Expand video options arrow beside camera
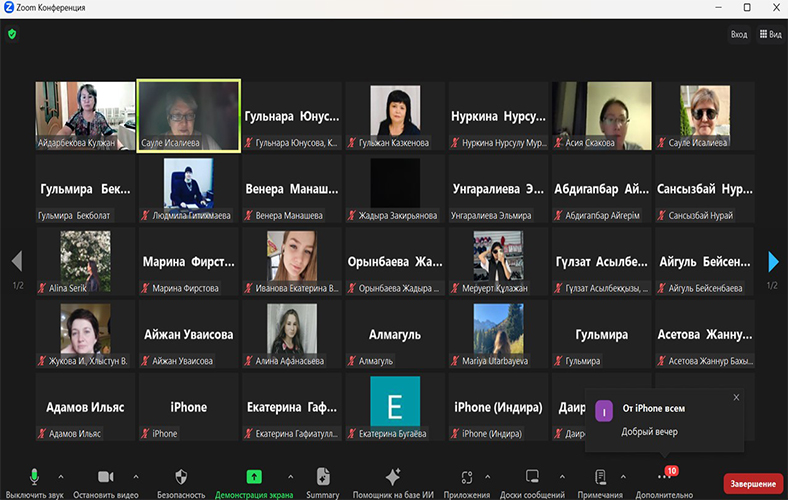Image resolution: width=788 pixels, height=500 pixels. click(x=136, y=476)
